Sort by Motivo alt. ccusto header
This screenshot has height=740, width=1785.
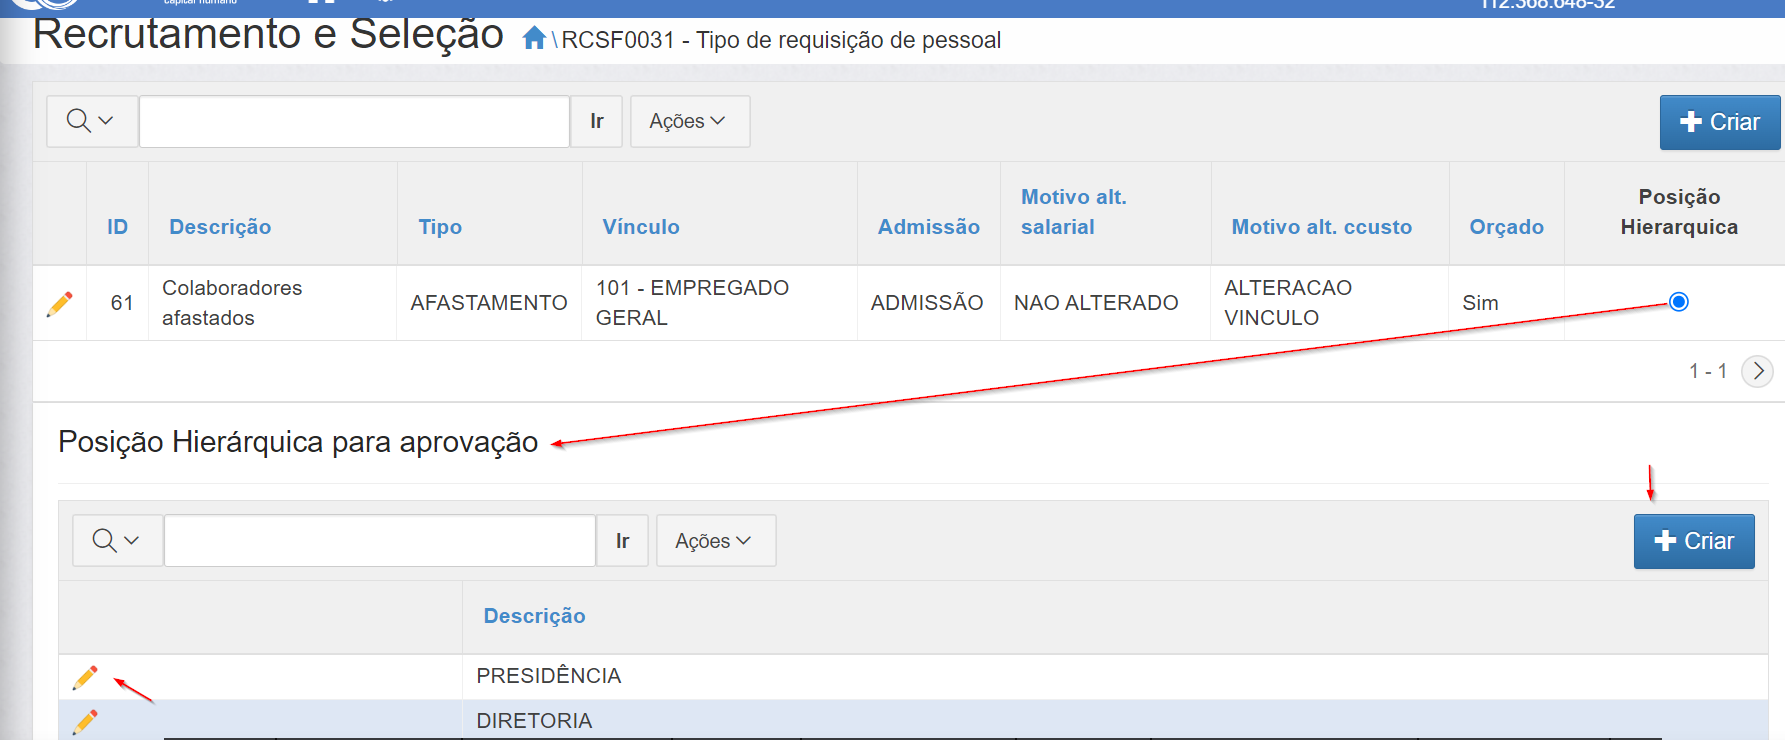tap(1322, 227)
